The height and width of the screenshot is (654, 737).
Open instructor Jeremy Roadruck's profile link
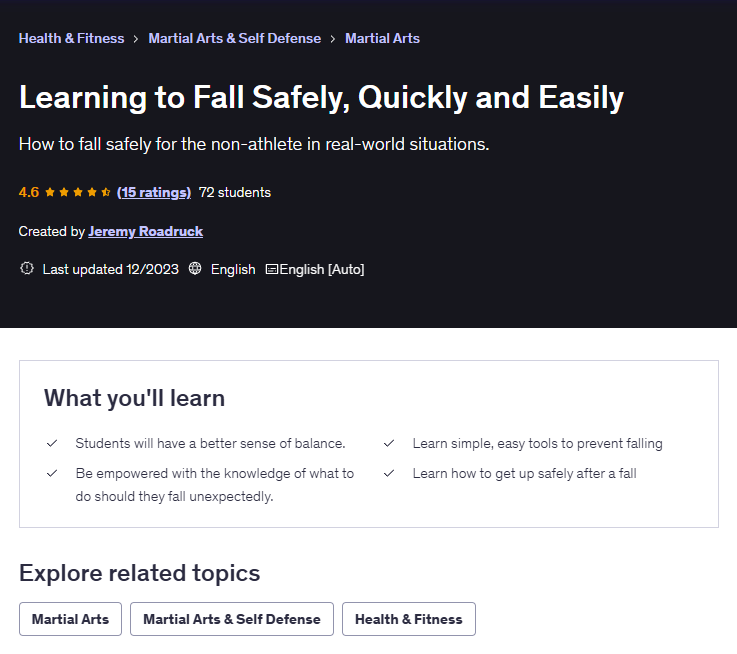pyautogui.click(x=145, y=231)
